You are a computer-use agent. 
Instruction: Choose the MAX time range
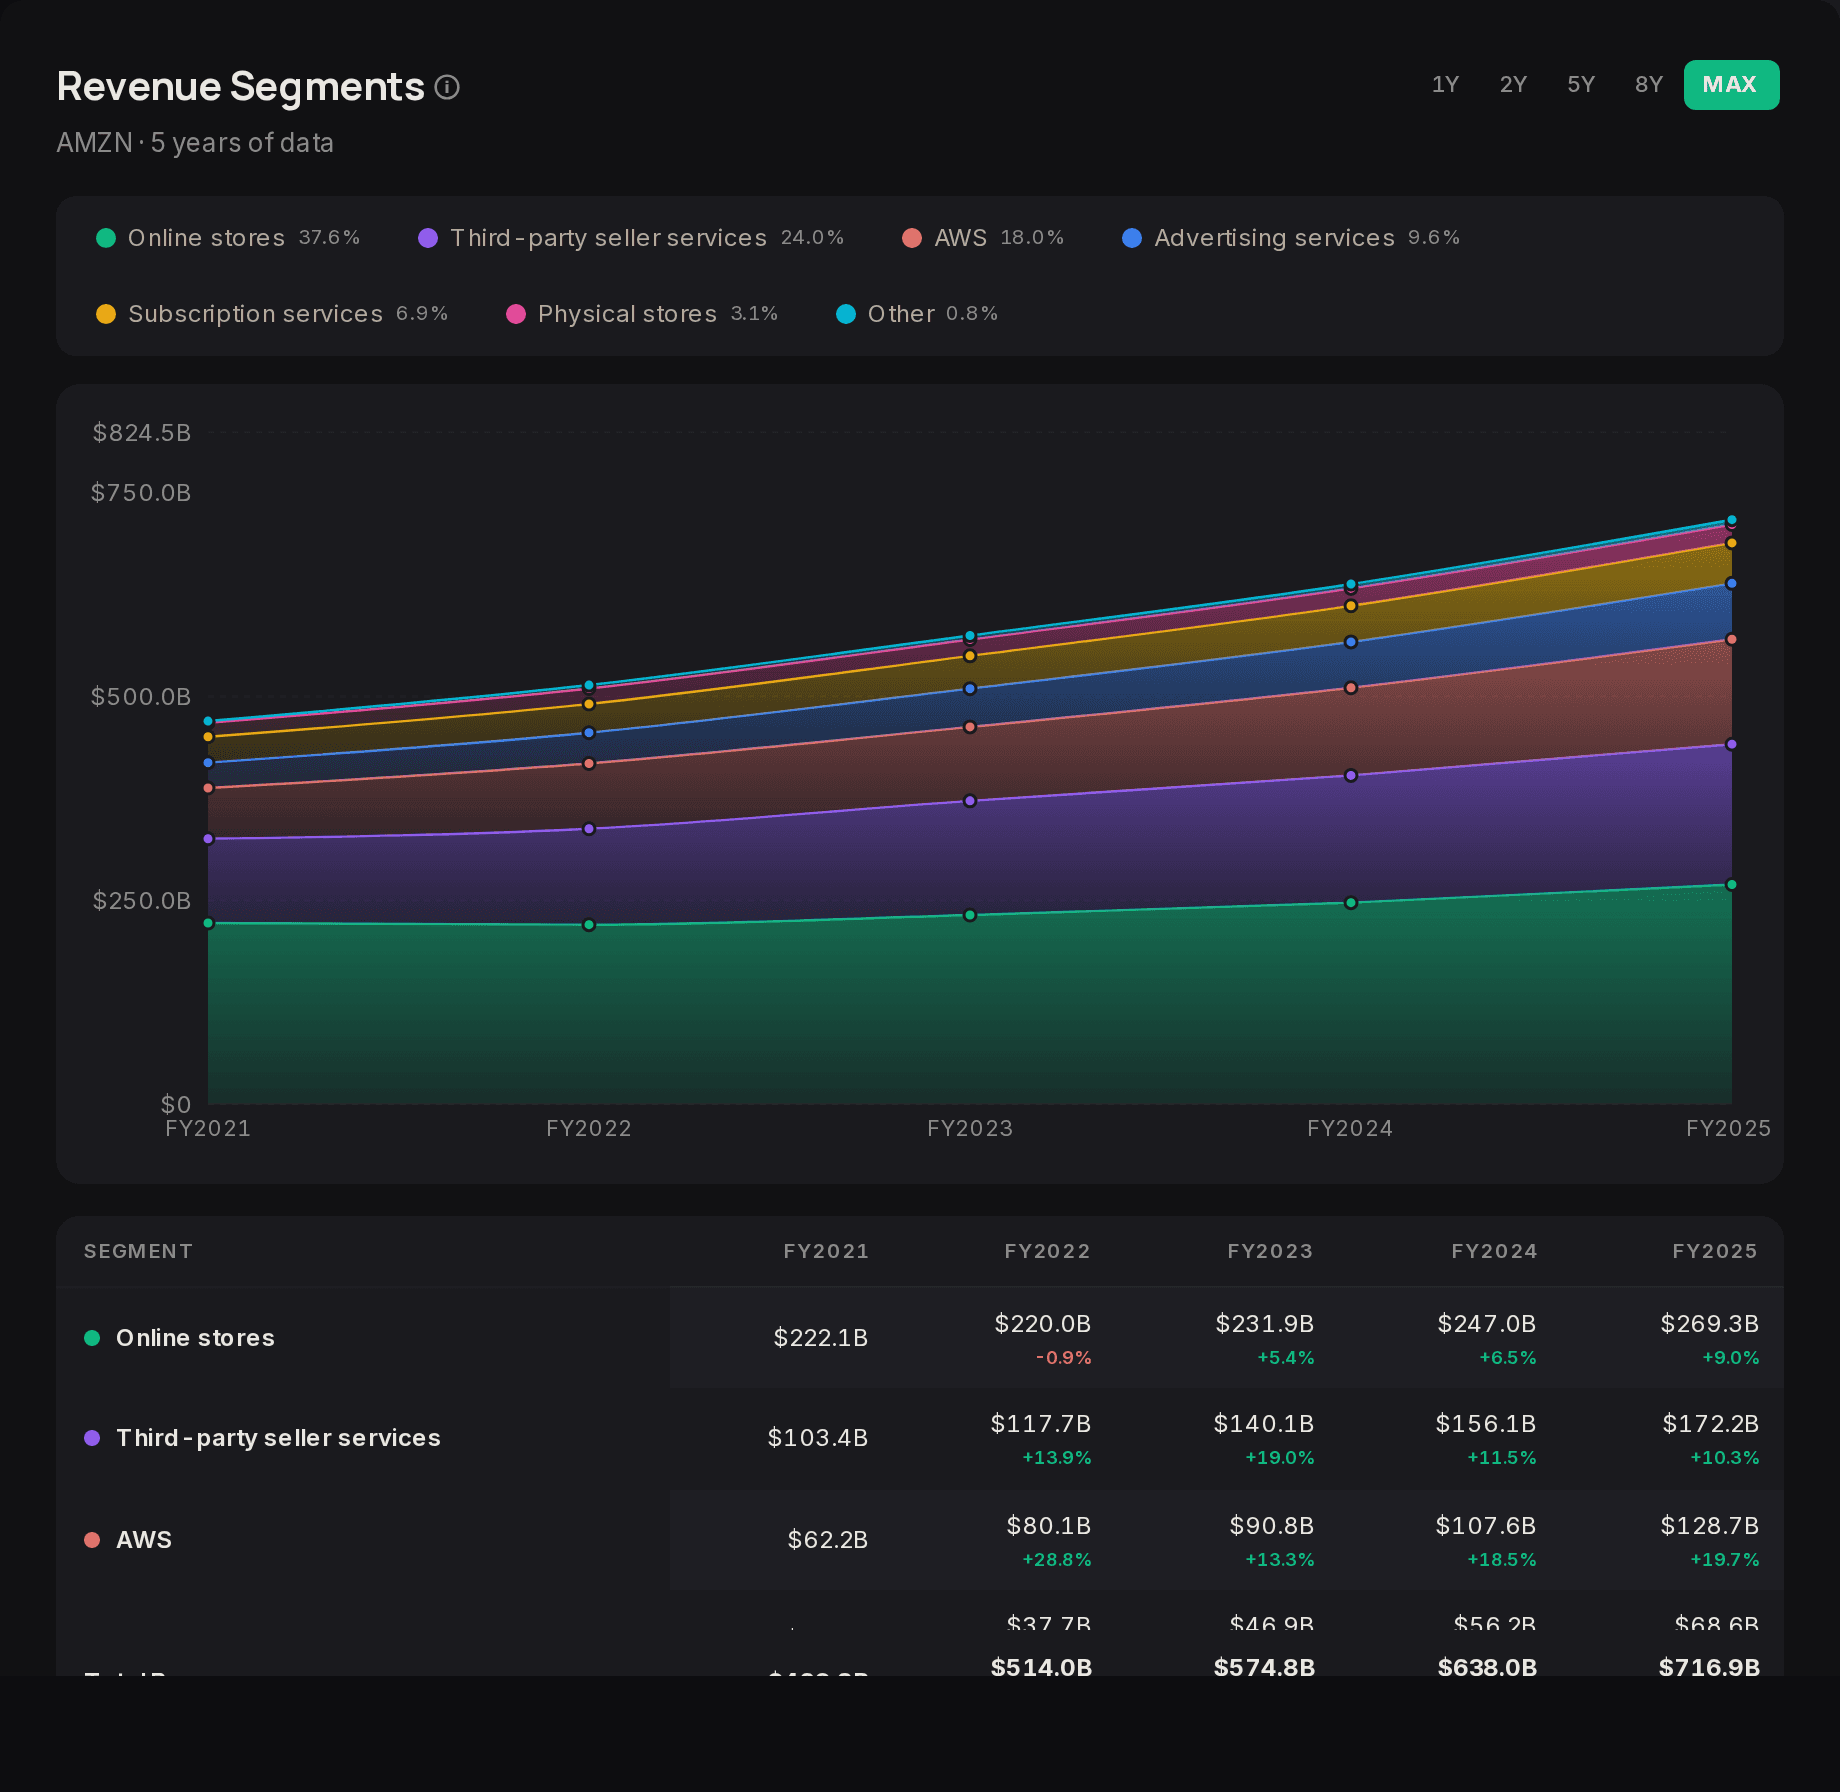(1731, 85)
